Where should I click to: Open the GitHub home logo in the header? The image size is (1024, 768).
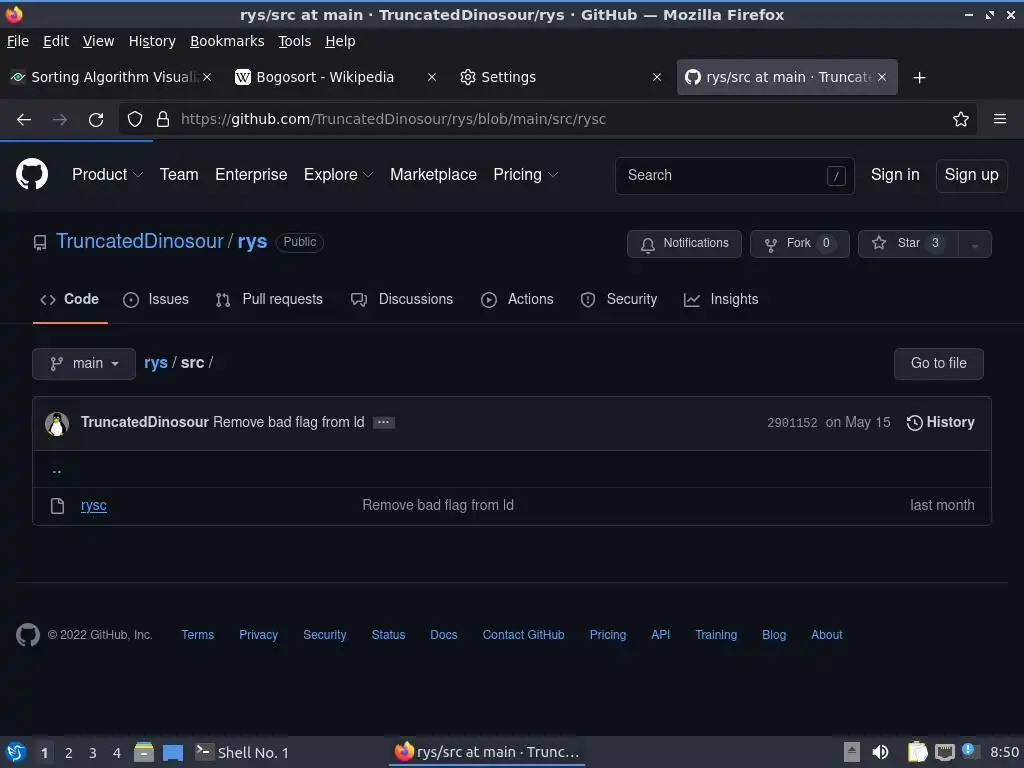[31, 174]
